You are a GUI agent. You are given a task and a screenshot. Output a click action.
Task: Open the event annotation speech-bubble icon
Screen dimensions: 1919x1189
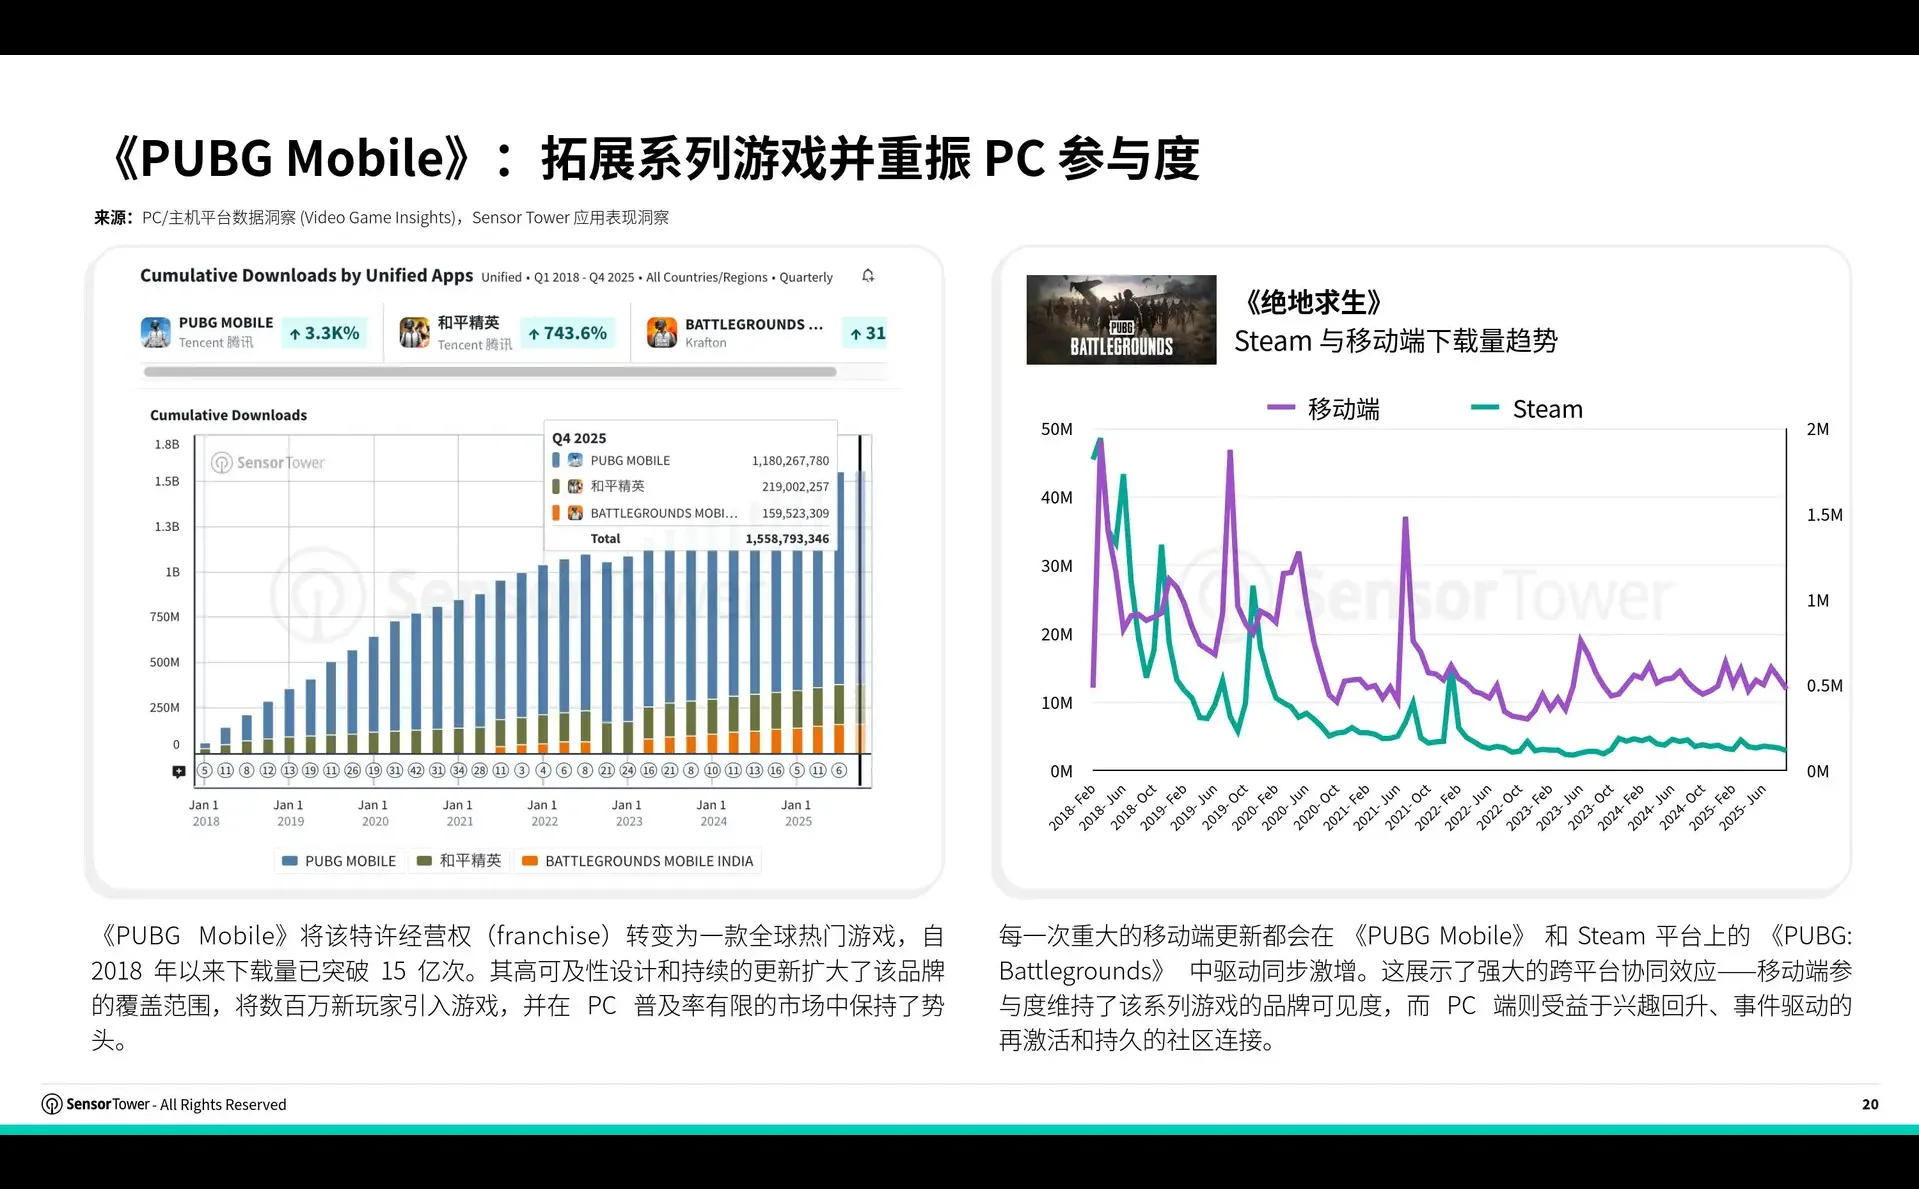click(178, 770)
